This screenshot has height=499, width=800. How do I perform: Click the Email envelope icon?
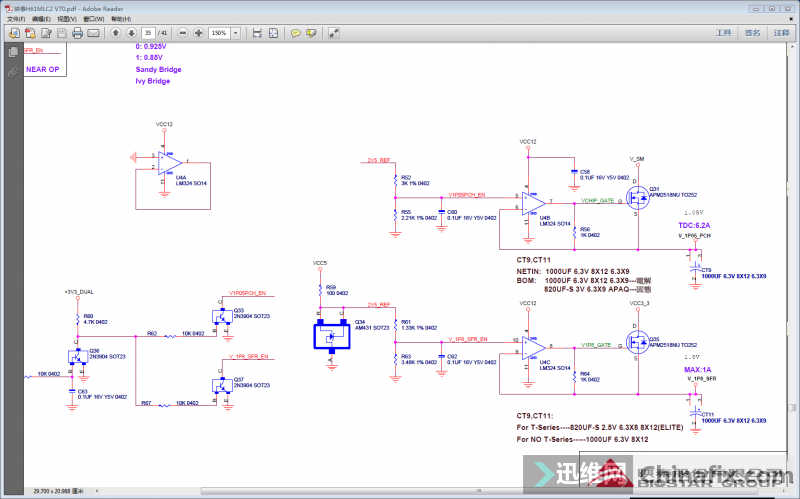(x=94, y=33)
